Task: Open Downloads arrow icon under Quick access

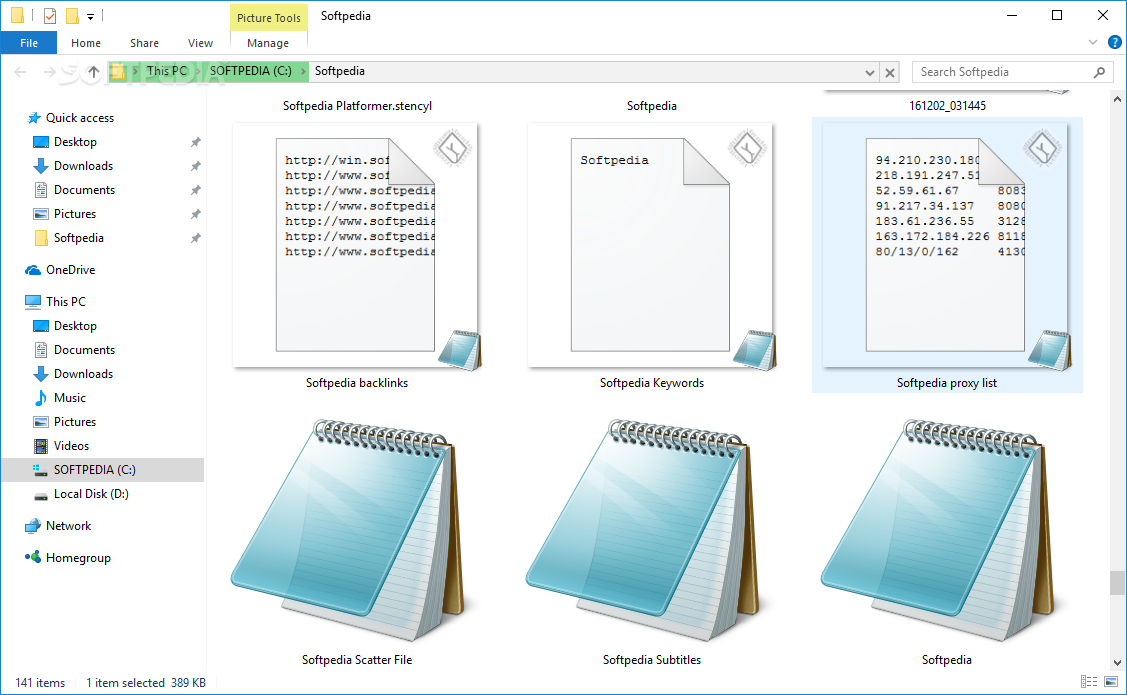Action: (x=41, y=166)
